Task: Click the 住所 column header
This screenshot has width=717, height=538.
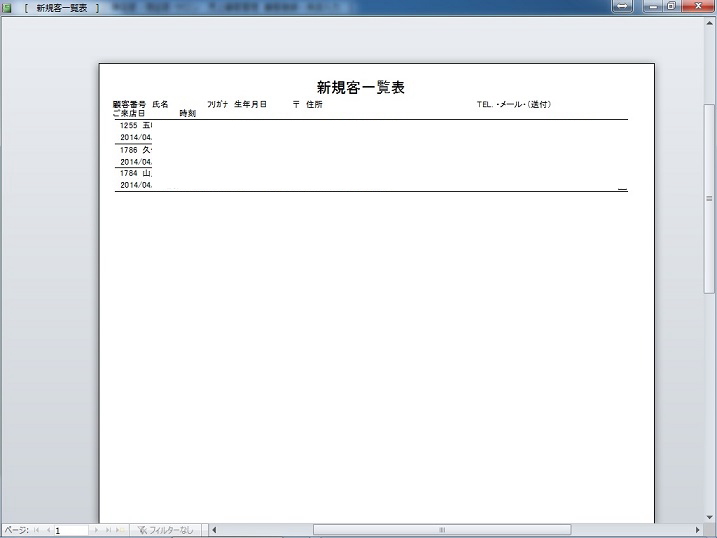Action: (x=314, y=104)
